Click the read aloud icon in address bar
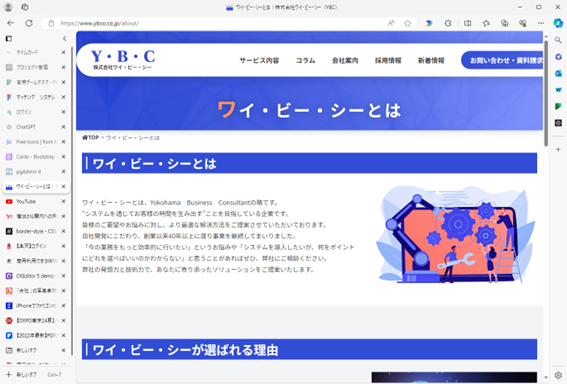Screen dimensions: 567x384 click(x=391, y=23)
